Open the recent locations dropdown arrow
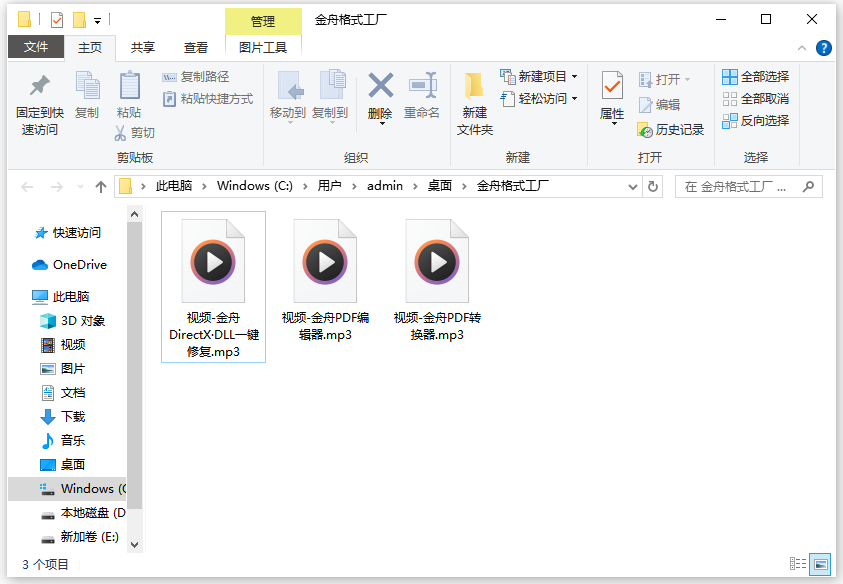The height and width of the screenshot is (584, 843). point(80,187)
